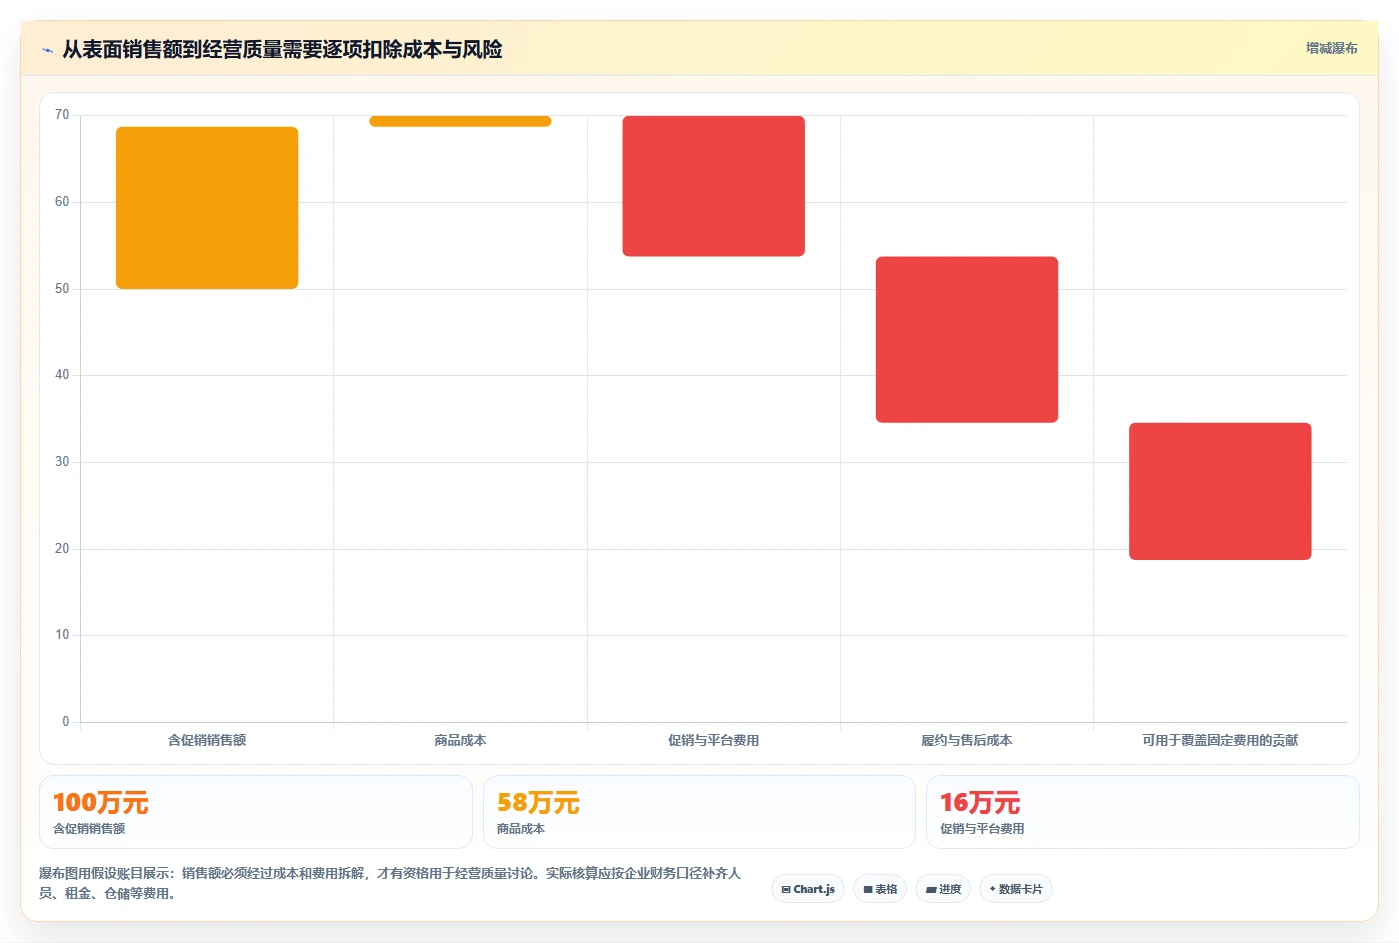Click the y-axis value 10
The width and height of the screenshot is (1399, 943).
click(62, 635)
